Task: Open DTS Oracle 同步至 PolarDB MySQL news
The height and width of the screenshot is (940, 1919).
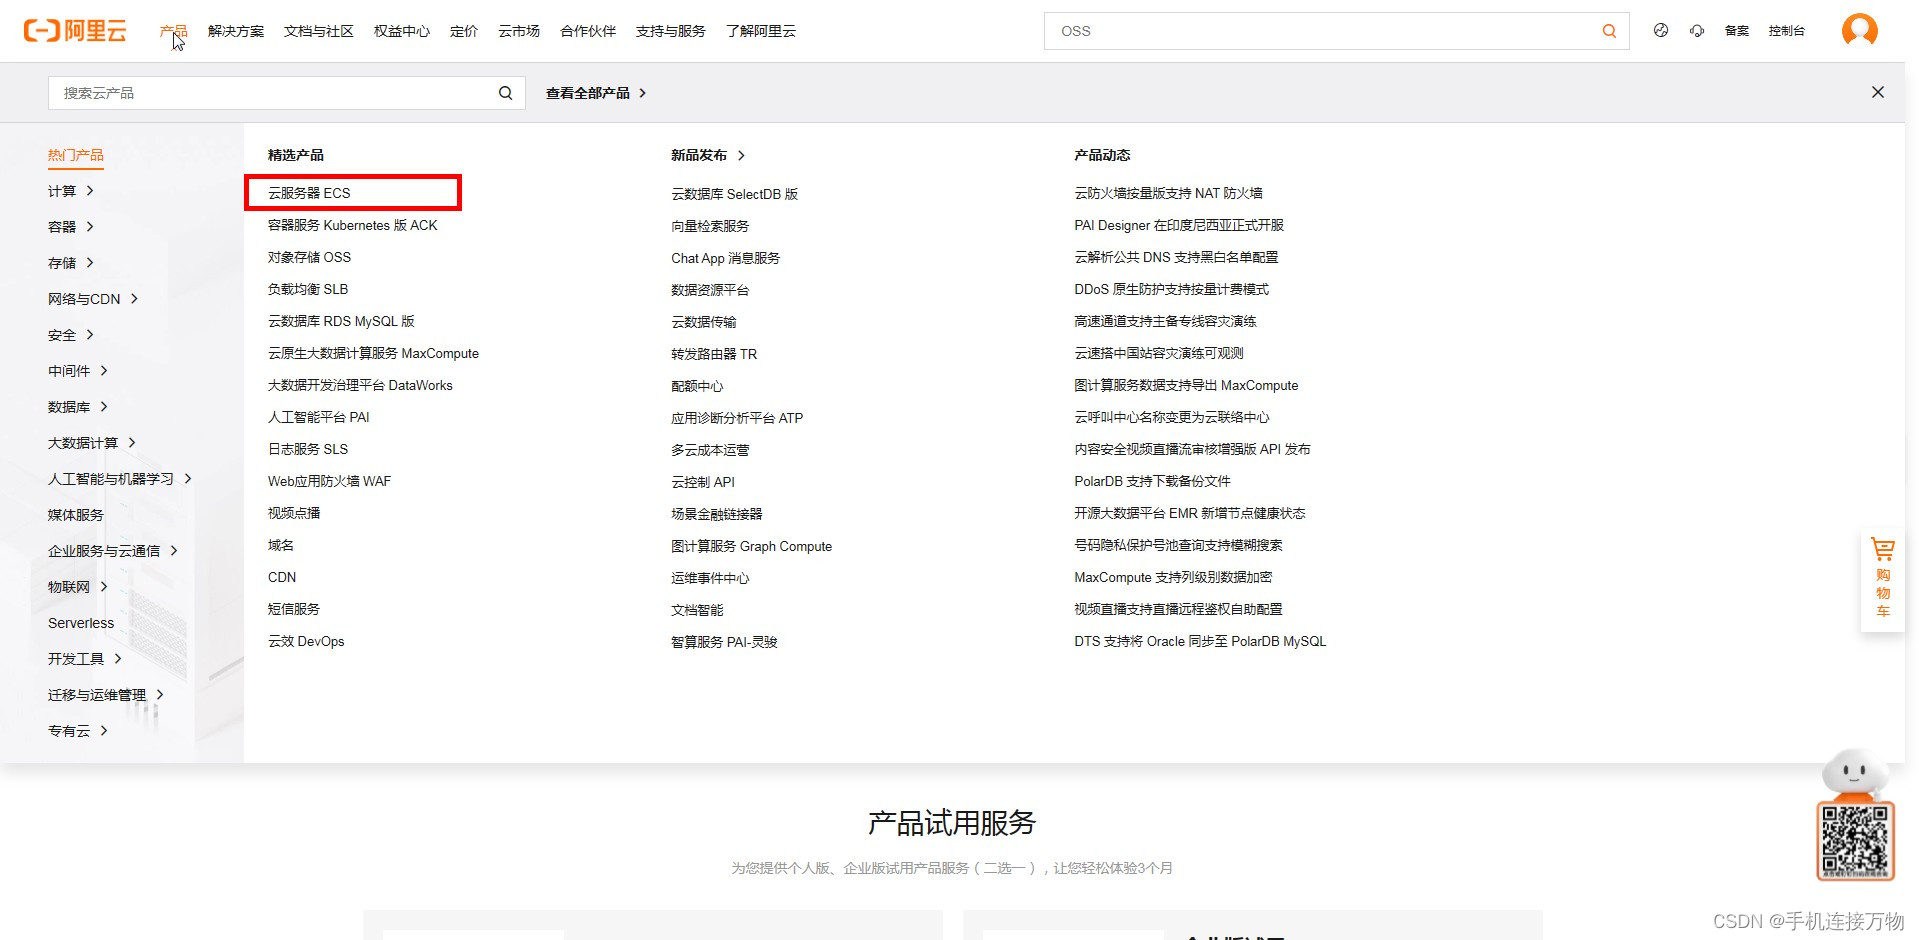Action: (1200, 641)
